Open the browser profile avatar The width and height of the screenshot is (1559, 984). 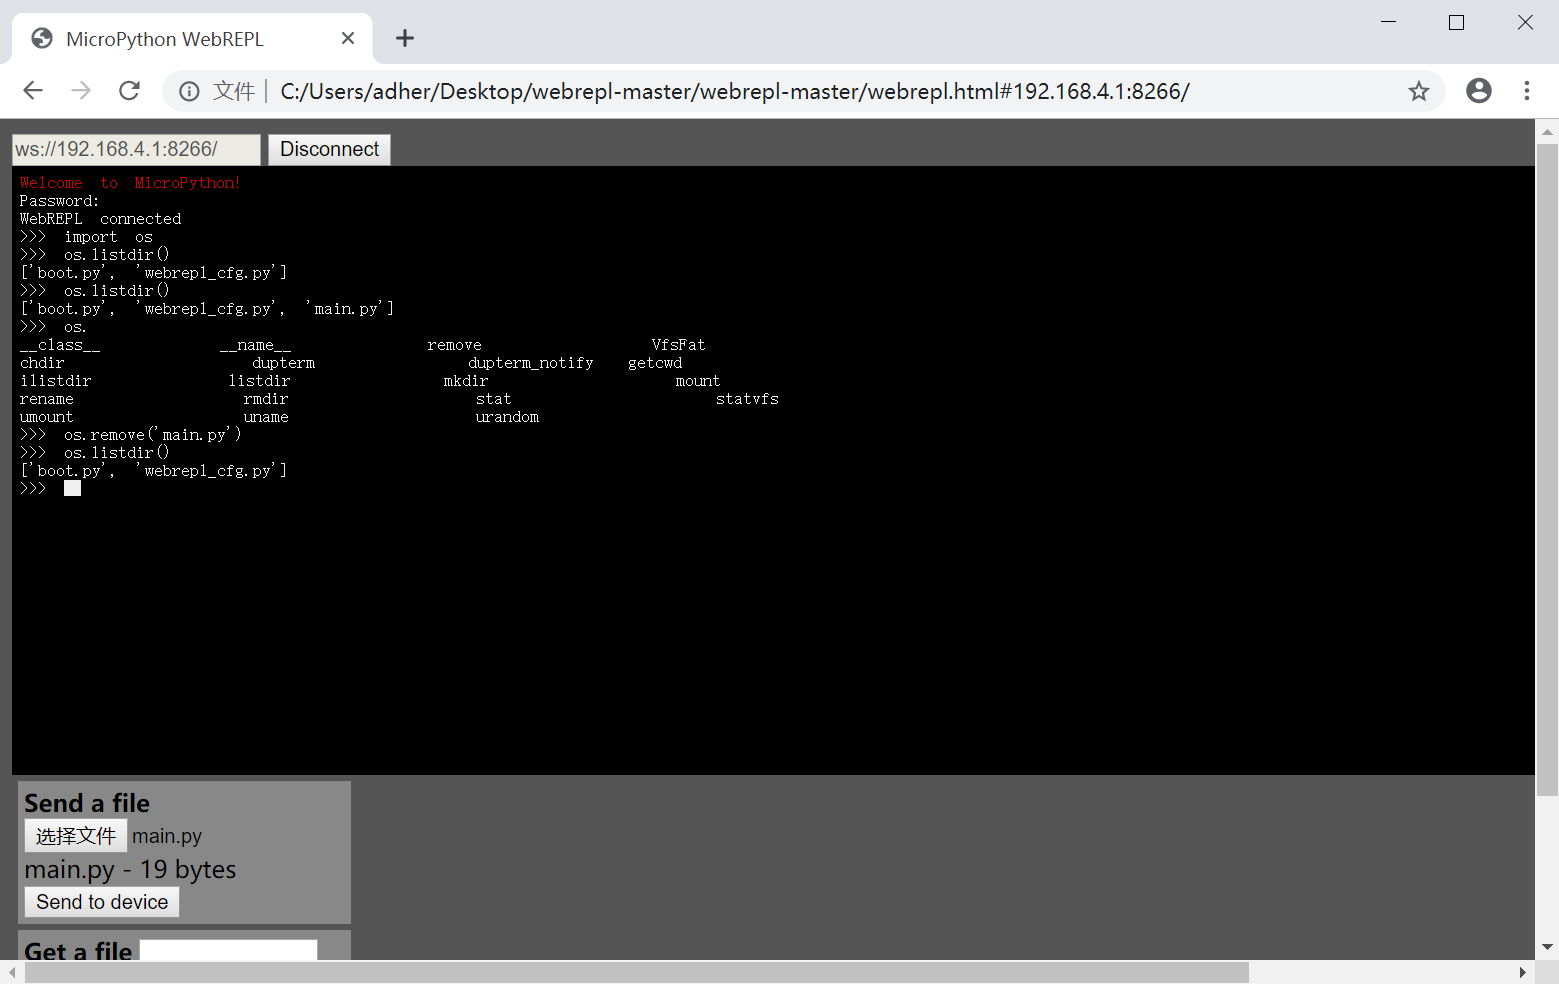(x=1479, y=91)
